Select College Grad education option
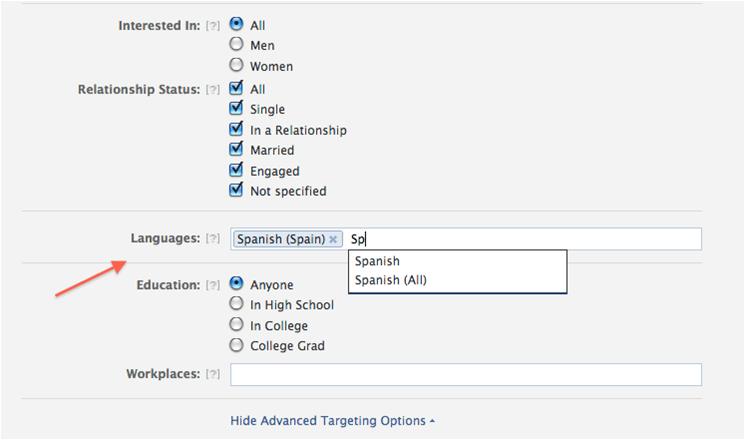The image size is (745, 440). coord(236,344)
